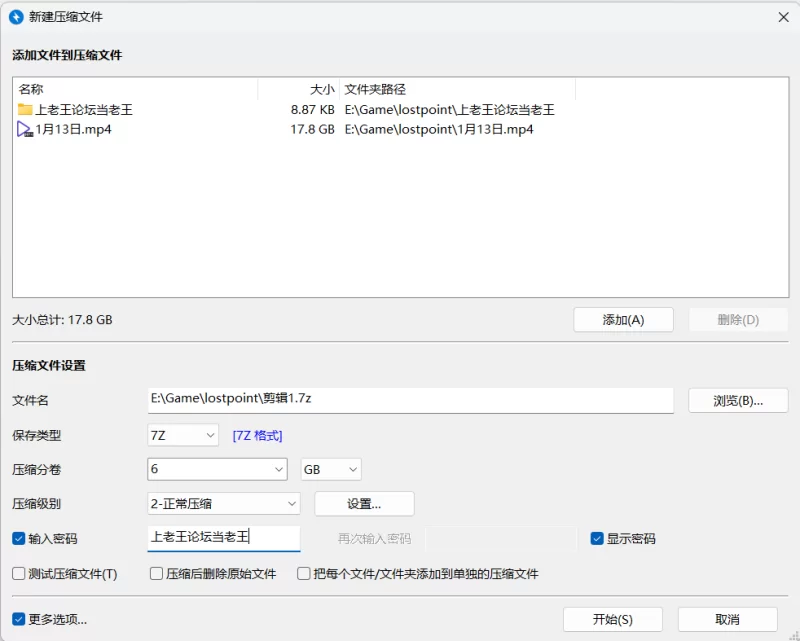The width and height of the screenshot is (800, 641).
Task: Check 压缩后删除原始文件 option
Action: pos(157,574)
